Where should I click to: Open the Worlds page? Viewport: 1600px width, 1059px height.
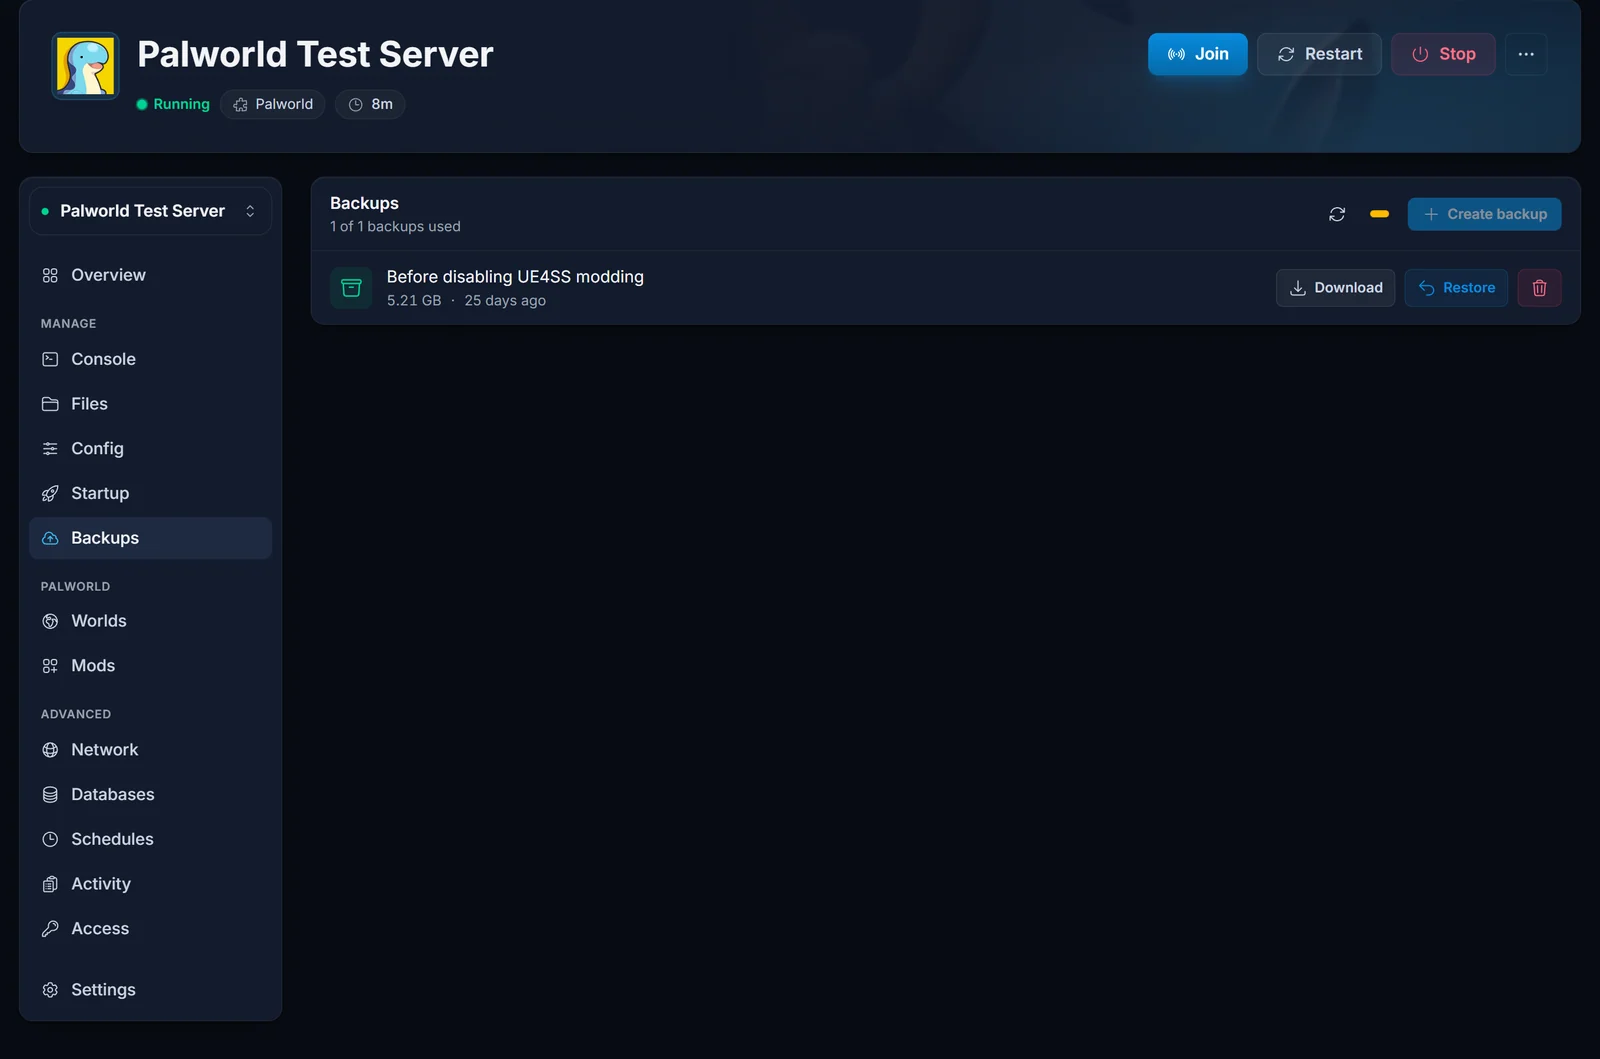click(x=150, y=621)
